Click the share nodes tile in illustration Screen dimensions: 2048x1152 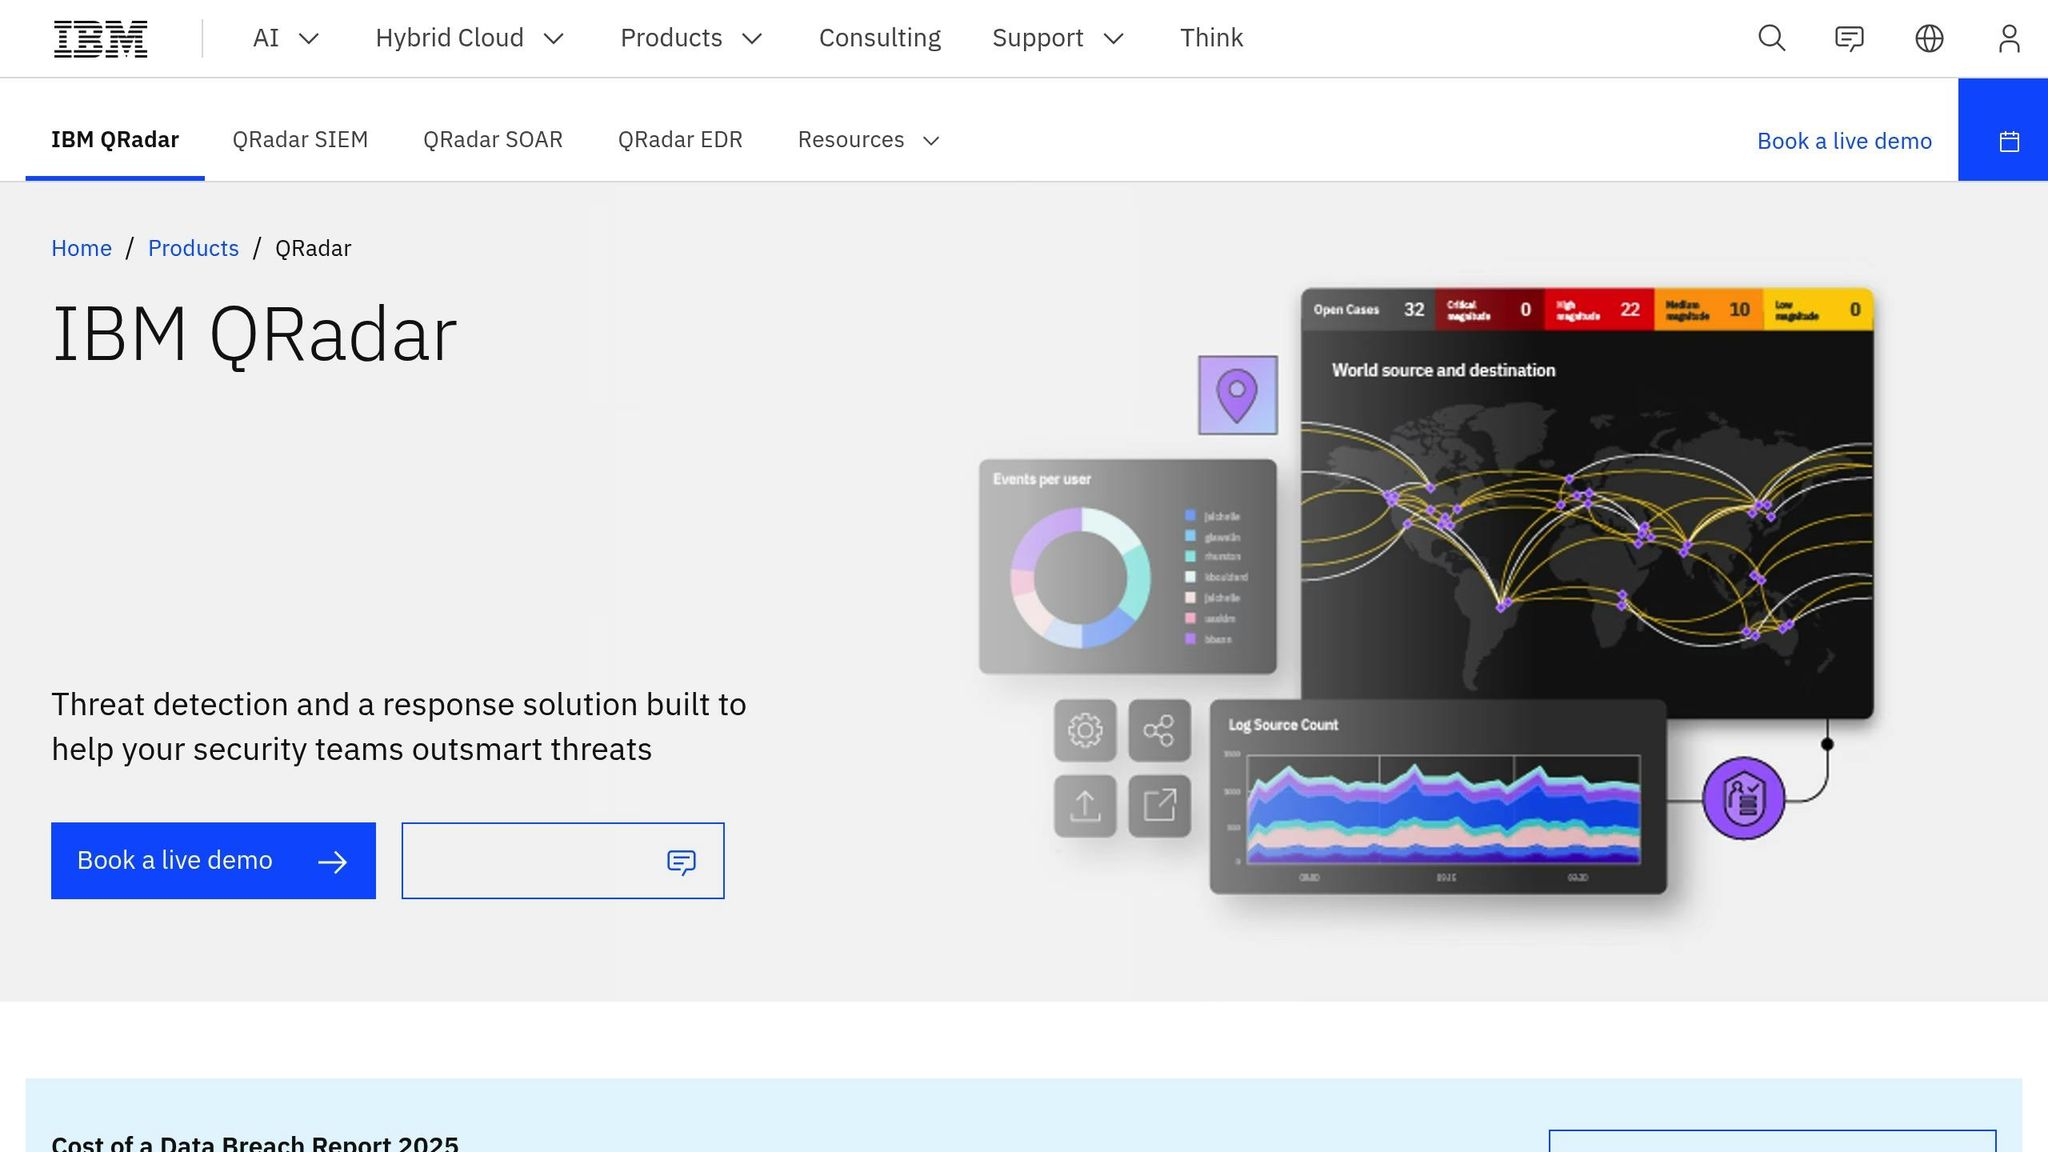coord(1159,730)
